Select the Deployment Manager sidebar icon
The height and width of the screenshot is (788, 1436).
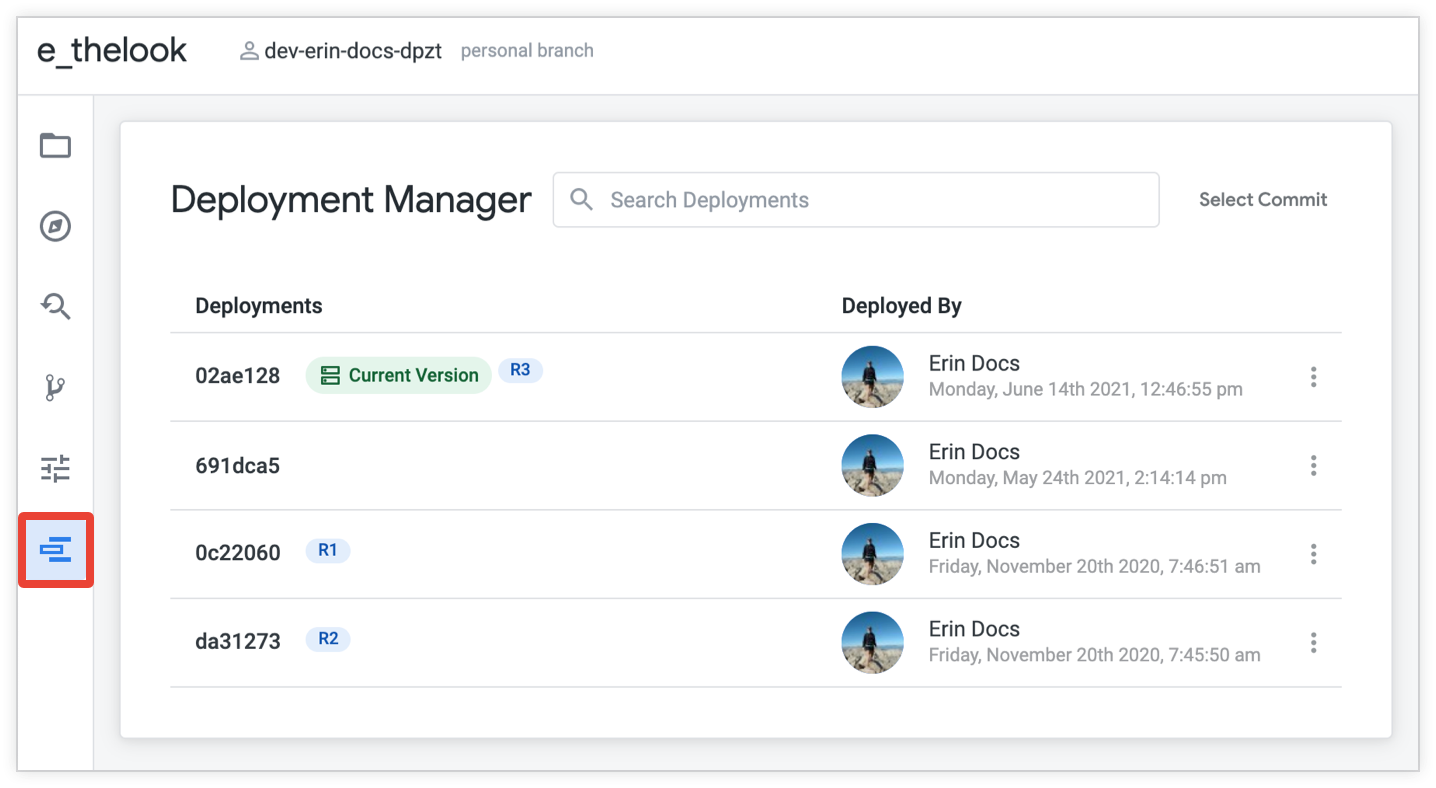(x=55, y=549)
